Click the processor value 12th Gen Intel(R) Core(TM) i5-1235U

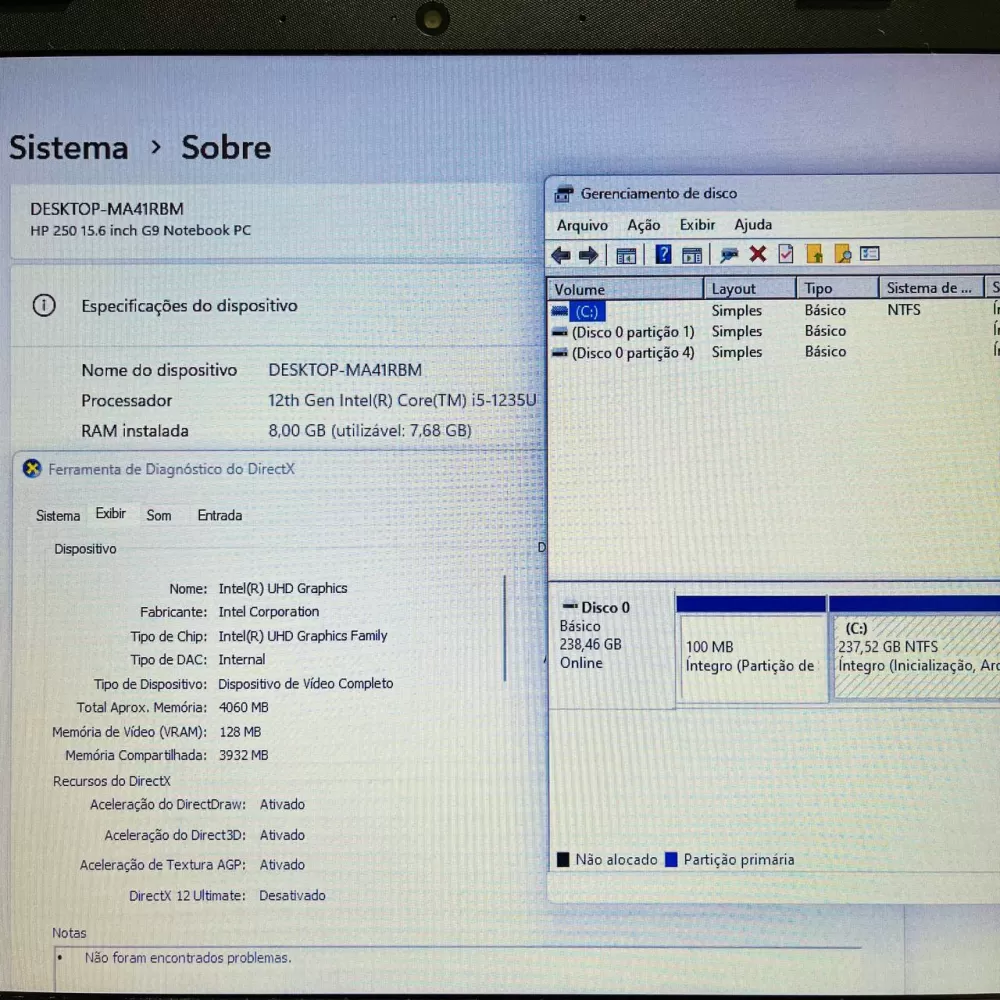point(402,401)
